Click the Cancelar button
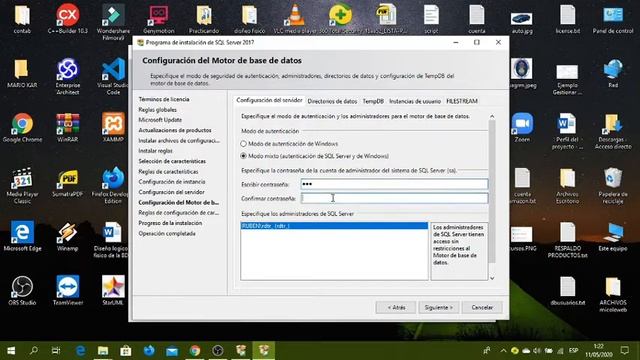This screenshot has height=360, width=640. coord(482,307)
